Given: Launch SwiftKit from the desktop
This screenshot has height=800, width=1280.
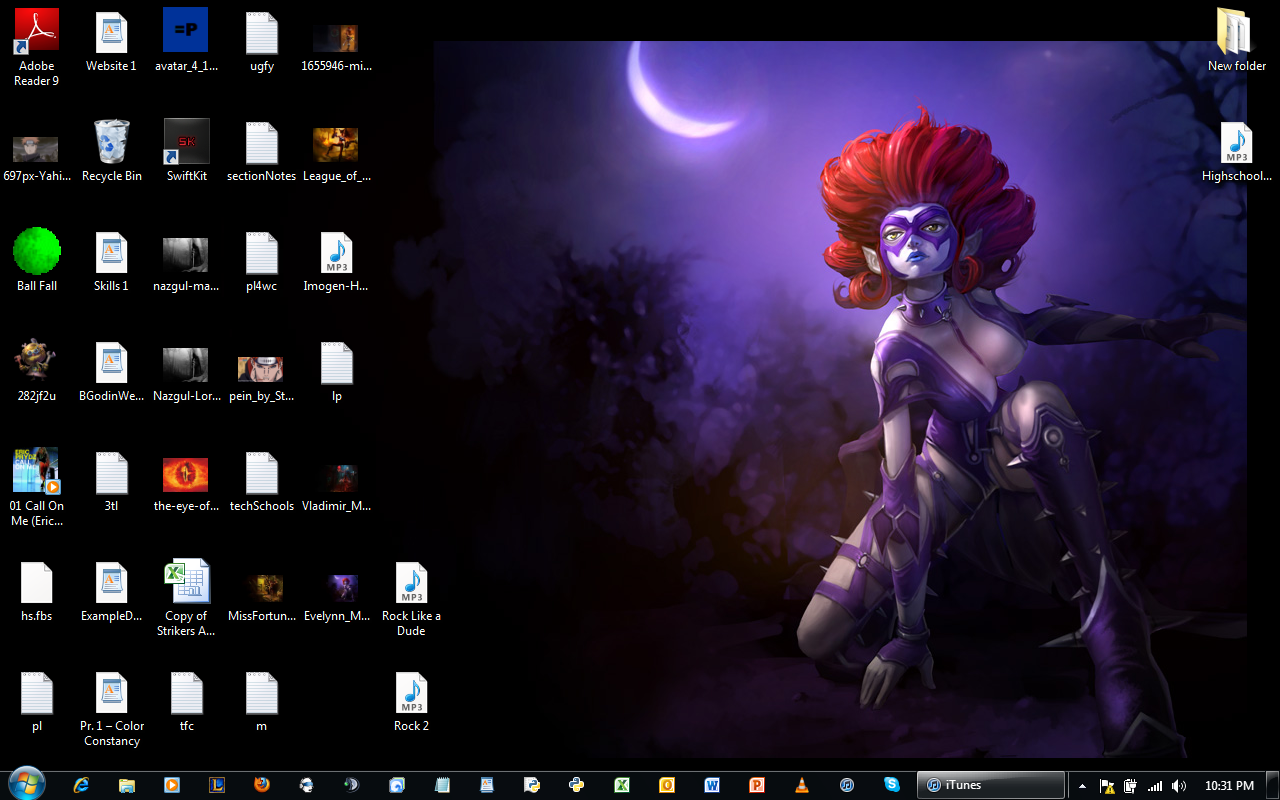Looking at the screenshot, I should click(187, 142).
